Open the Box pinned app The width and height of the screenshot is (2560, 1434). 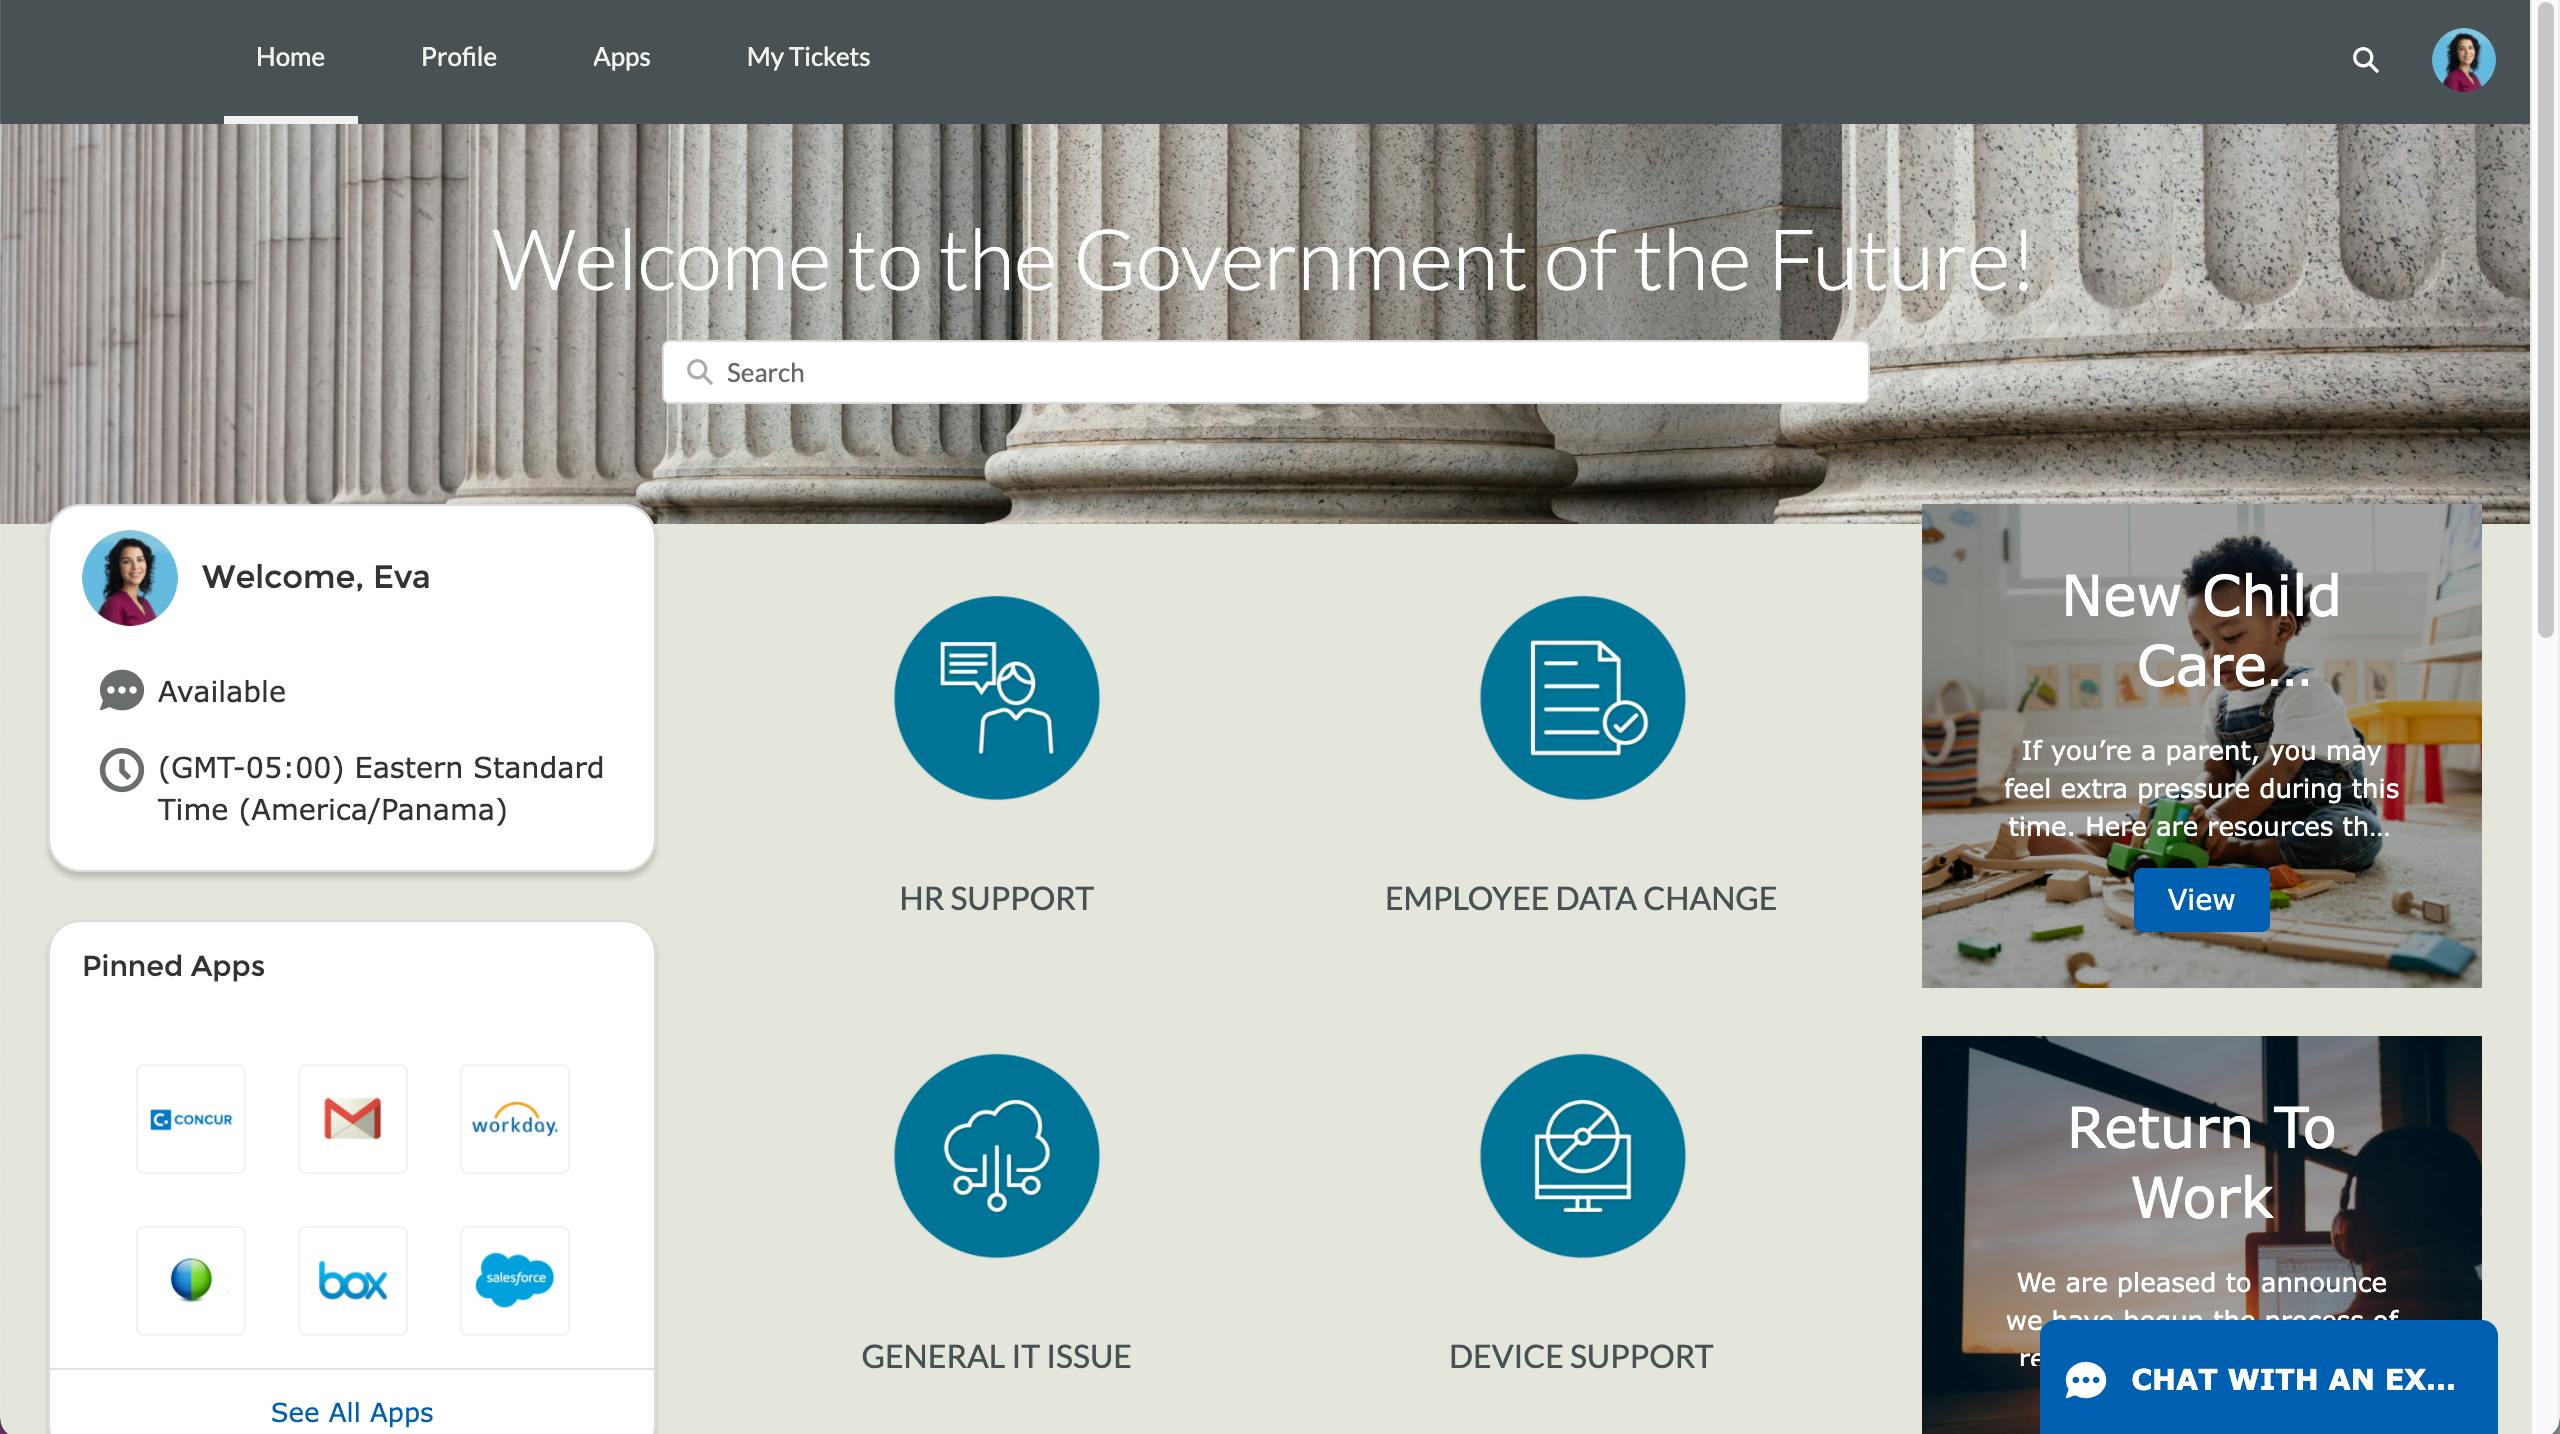[x=353, y=1281]
